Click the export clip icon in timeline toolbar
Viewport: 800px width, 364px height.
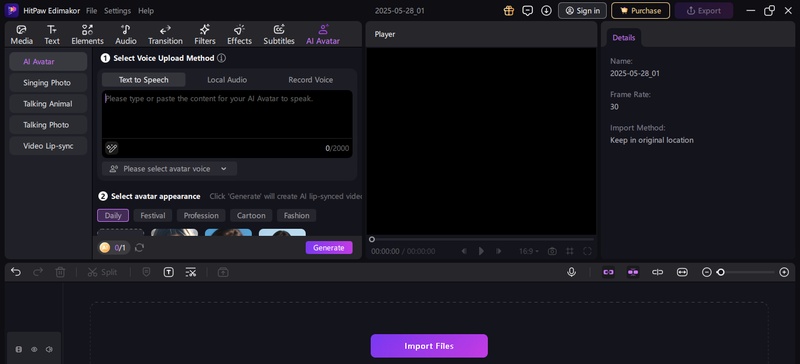point(223,272)
